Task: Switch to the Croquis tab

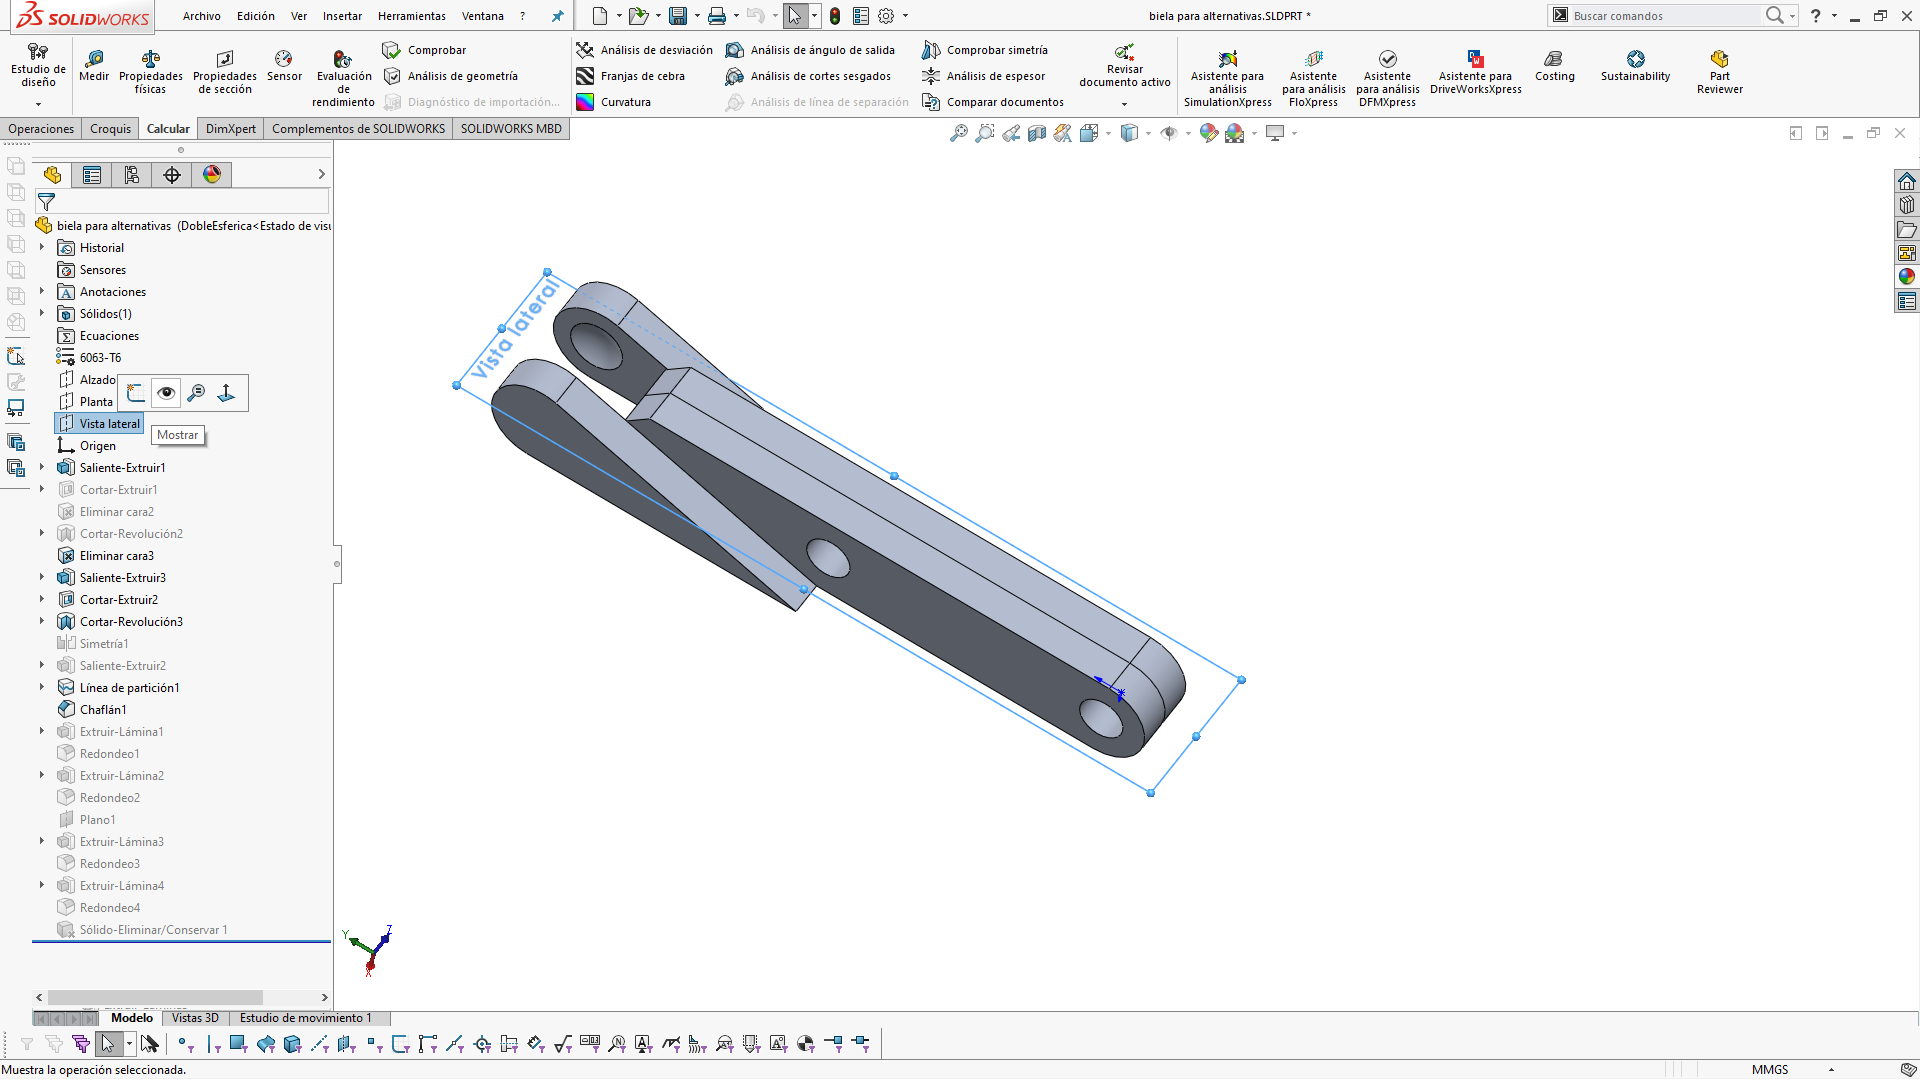Action: point(110,128)
